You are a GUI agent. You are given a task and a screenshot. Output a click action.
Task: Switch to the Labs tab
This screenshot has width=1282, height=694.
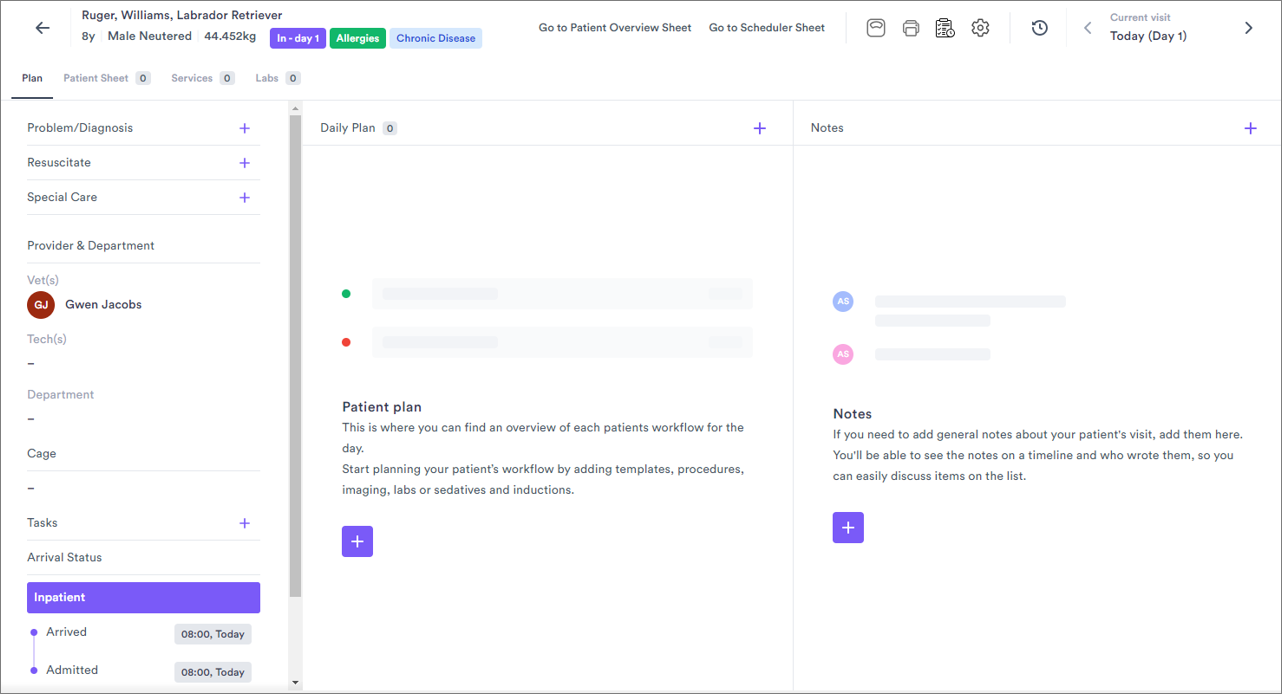coord(277,78)
